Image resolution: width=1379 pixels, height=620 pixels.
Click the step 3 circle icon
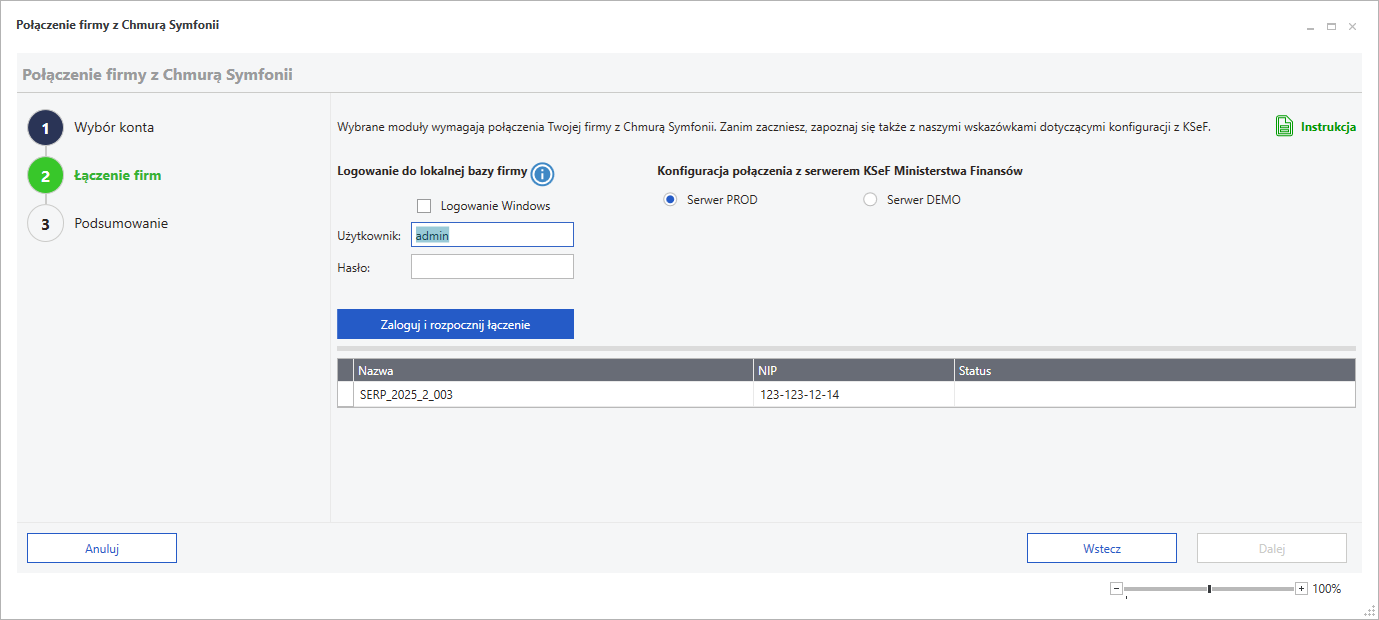pos(45,224)
